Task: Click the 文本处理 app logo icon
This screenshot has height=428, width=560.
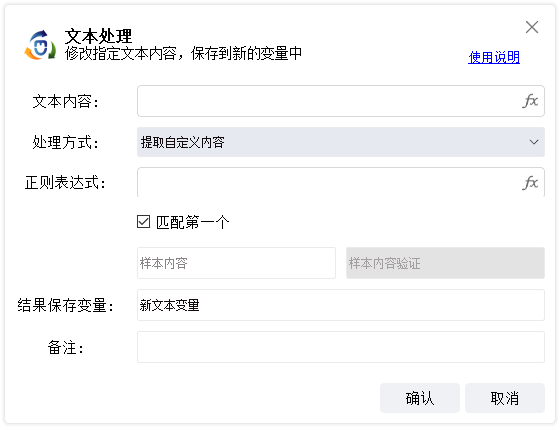Action: tap(40, 45)
